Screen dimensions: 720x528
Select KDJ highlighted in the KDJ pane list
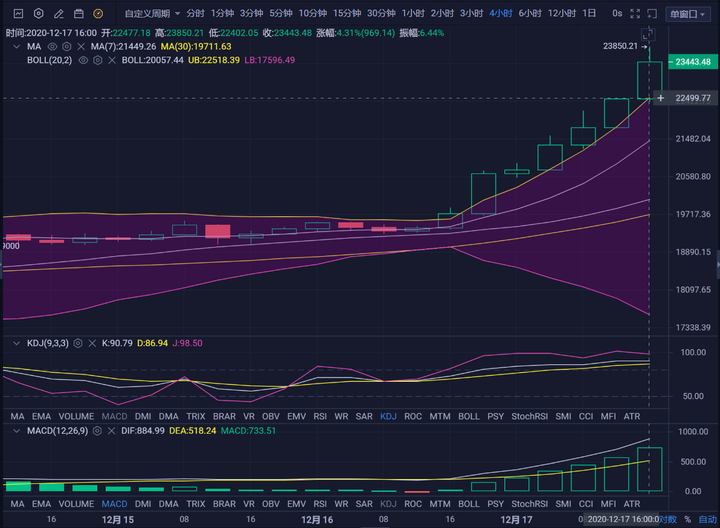point(388,416)
